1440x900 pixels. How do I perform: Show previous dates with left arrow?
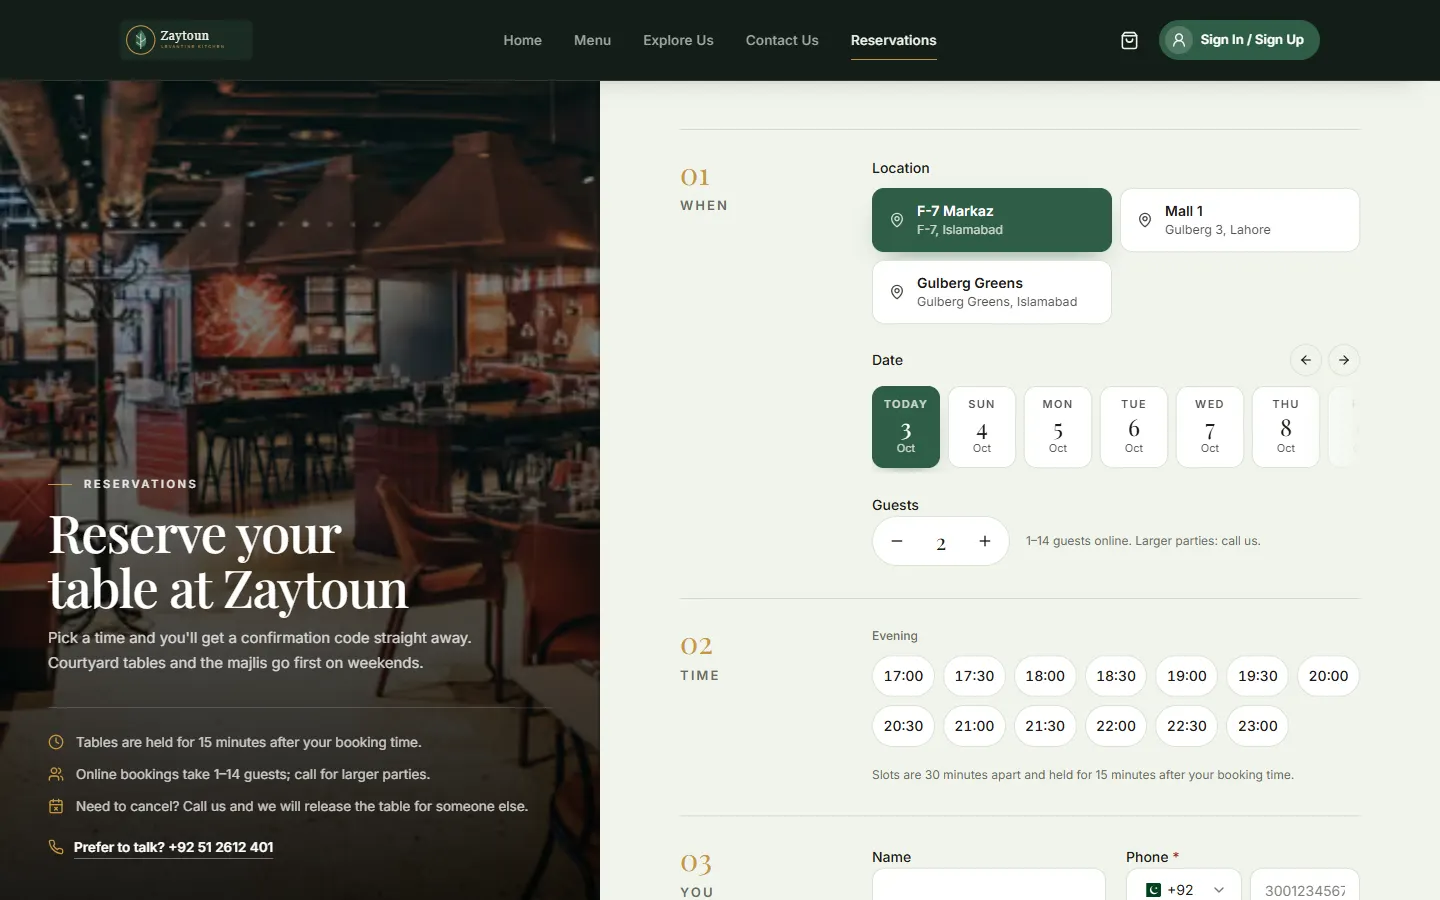tap(1305, 360)
